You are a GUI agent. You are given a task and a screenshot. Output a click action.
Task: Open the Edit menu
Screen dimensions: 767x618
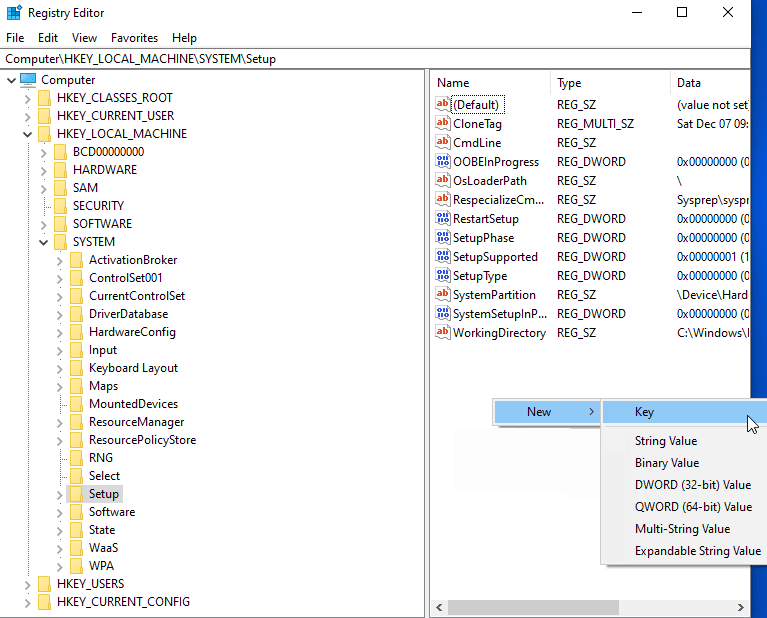[x=48, y=38]
